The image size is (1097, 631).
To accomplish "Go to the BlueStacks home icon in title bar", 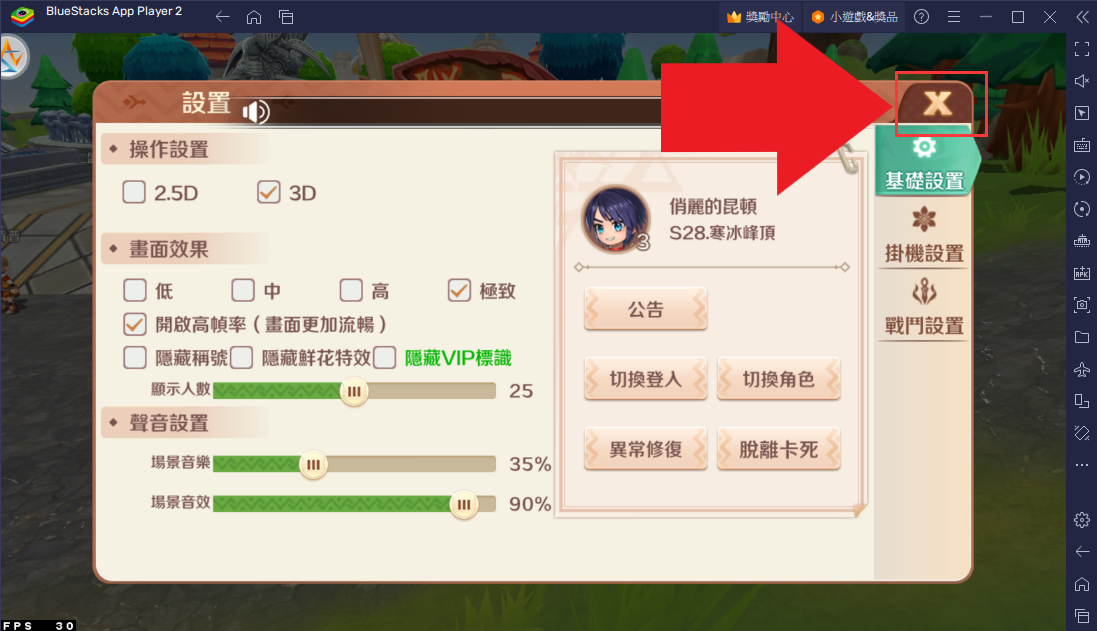I will tap(254, 17).
